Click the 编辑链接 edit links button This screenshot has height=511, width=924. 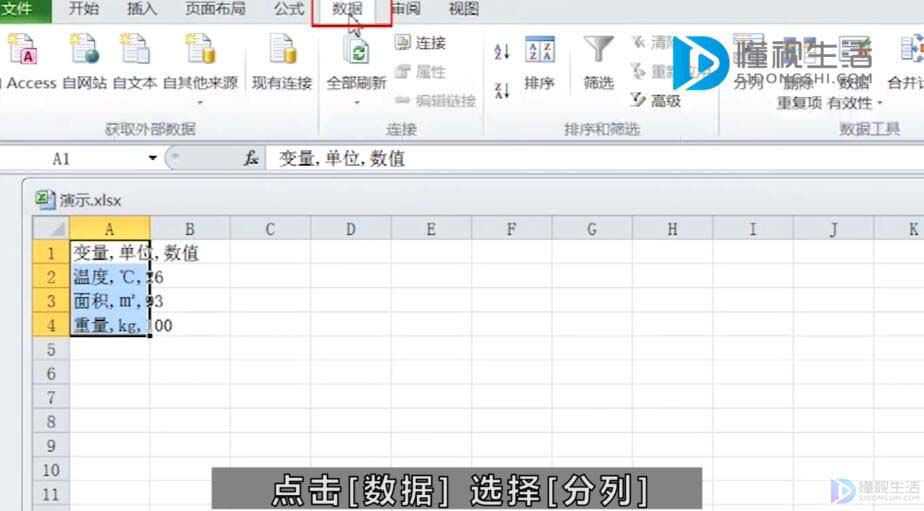(x=435, y=101)
